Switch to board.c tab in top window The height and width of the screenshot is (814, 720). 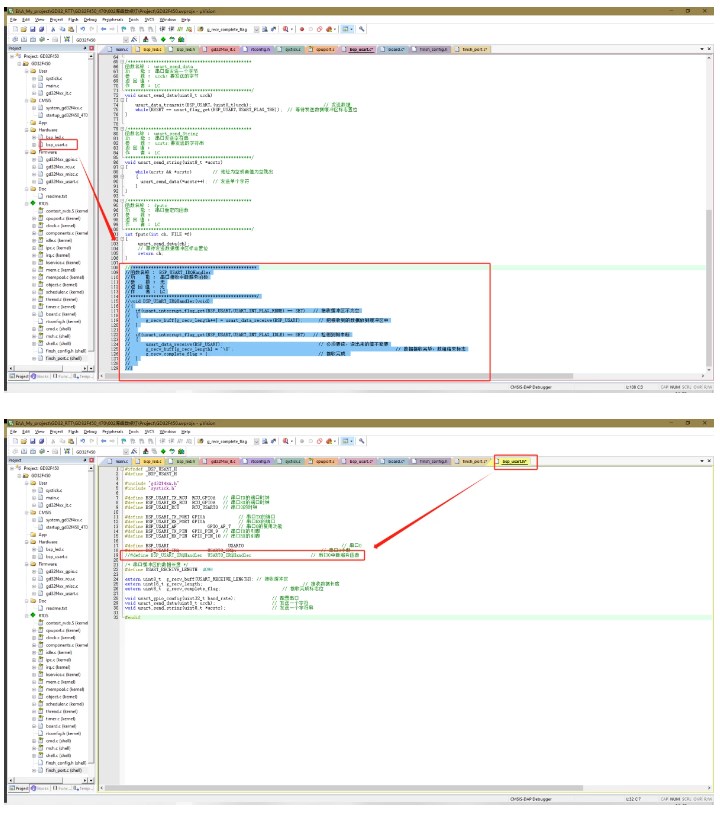pyautogui.click(x=393, y=49)
